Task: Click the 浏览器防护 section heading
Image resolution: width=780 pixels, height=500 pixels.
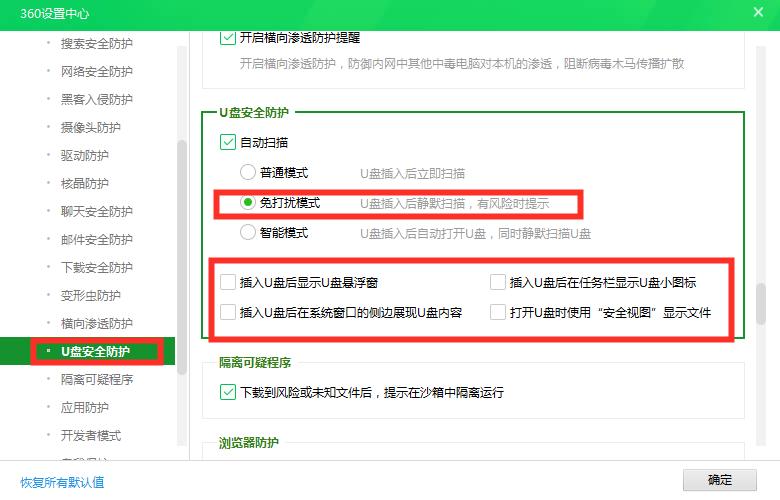Action: coord(249,442)
